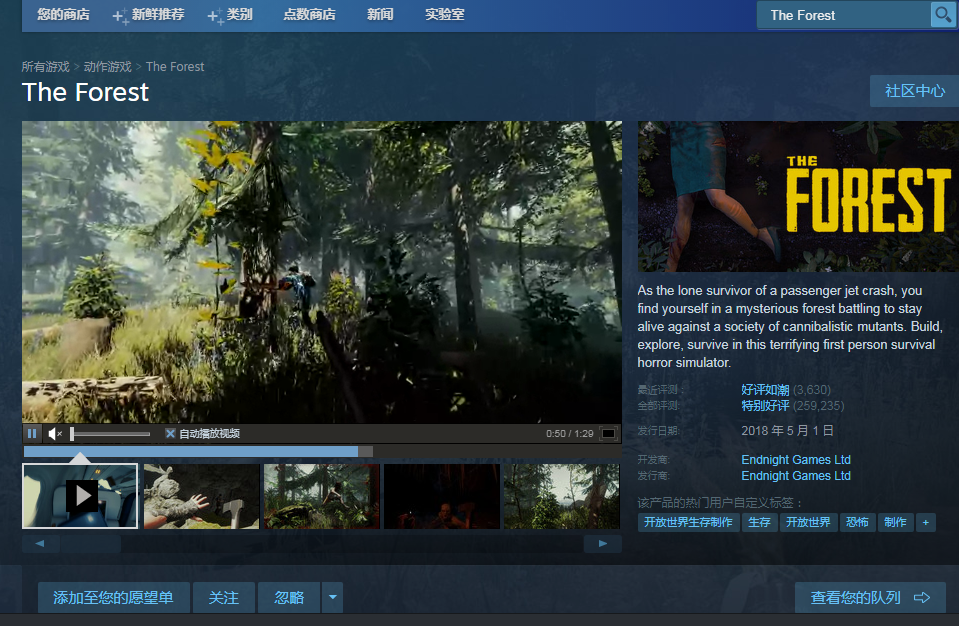Click the thumbnail strip scrollbar handle
Screen dimensions: 959x626
point(90,543)
